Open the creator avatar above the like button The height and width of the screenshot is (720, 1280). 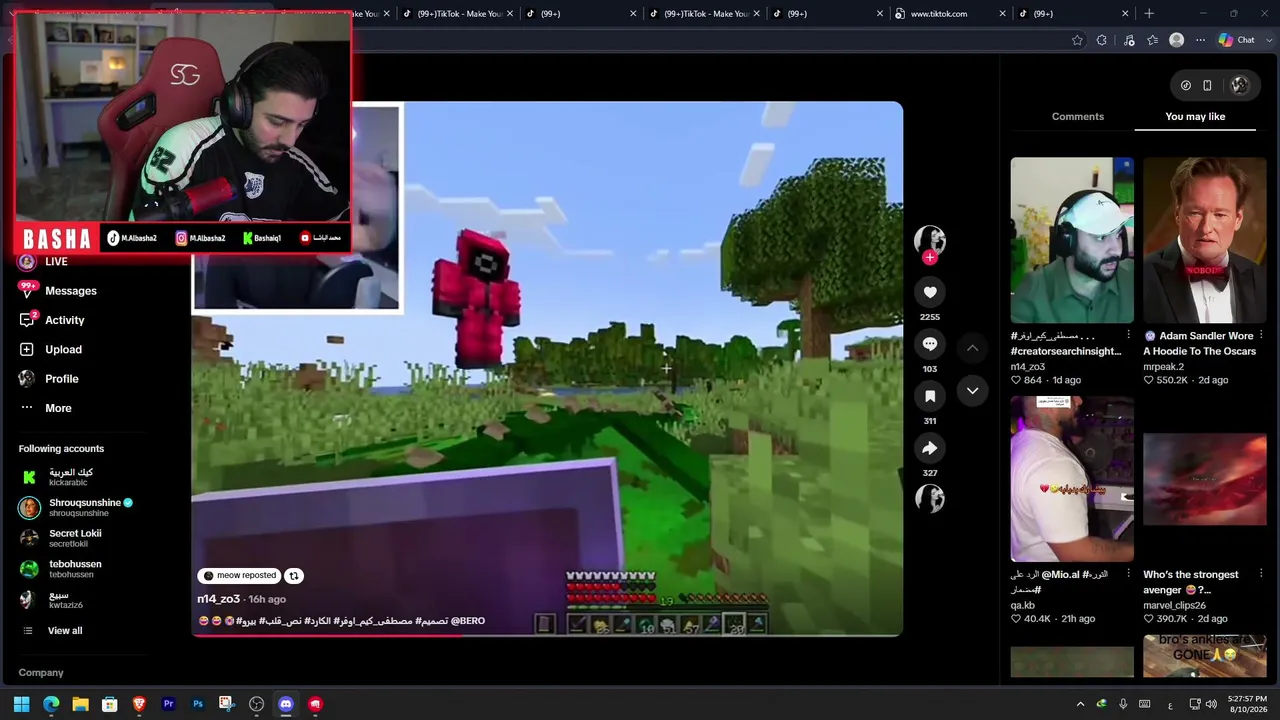(x=930, y=239)
